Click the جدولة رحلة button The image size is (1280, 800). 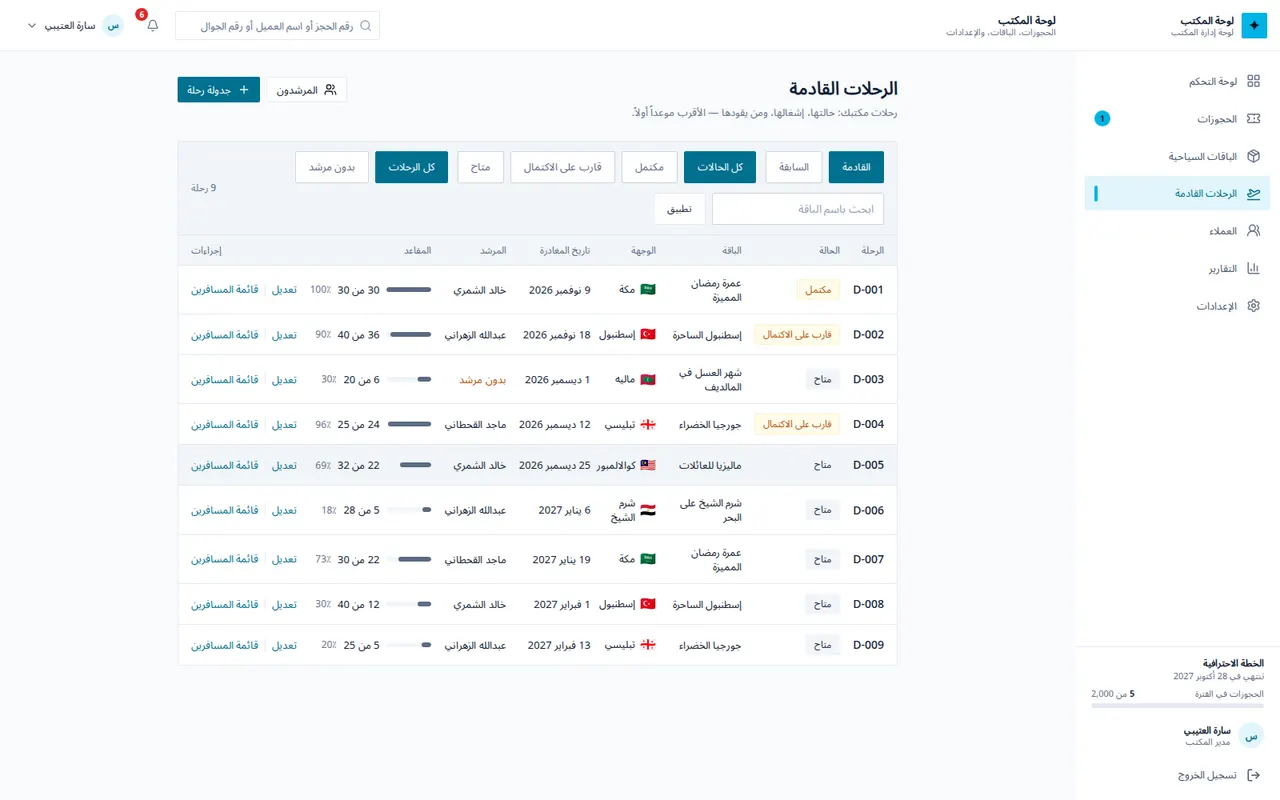[x=219, y=90]
